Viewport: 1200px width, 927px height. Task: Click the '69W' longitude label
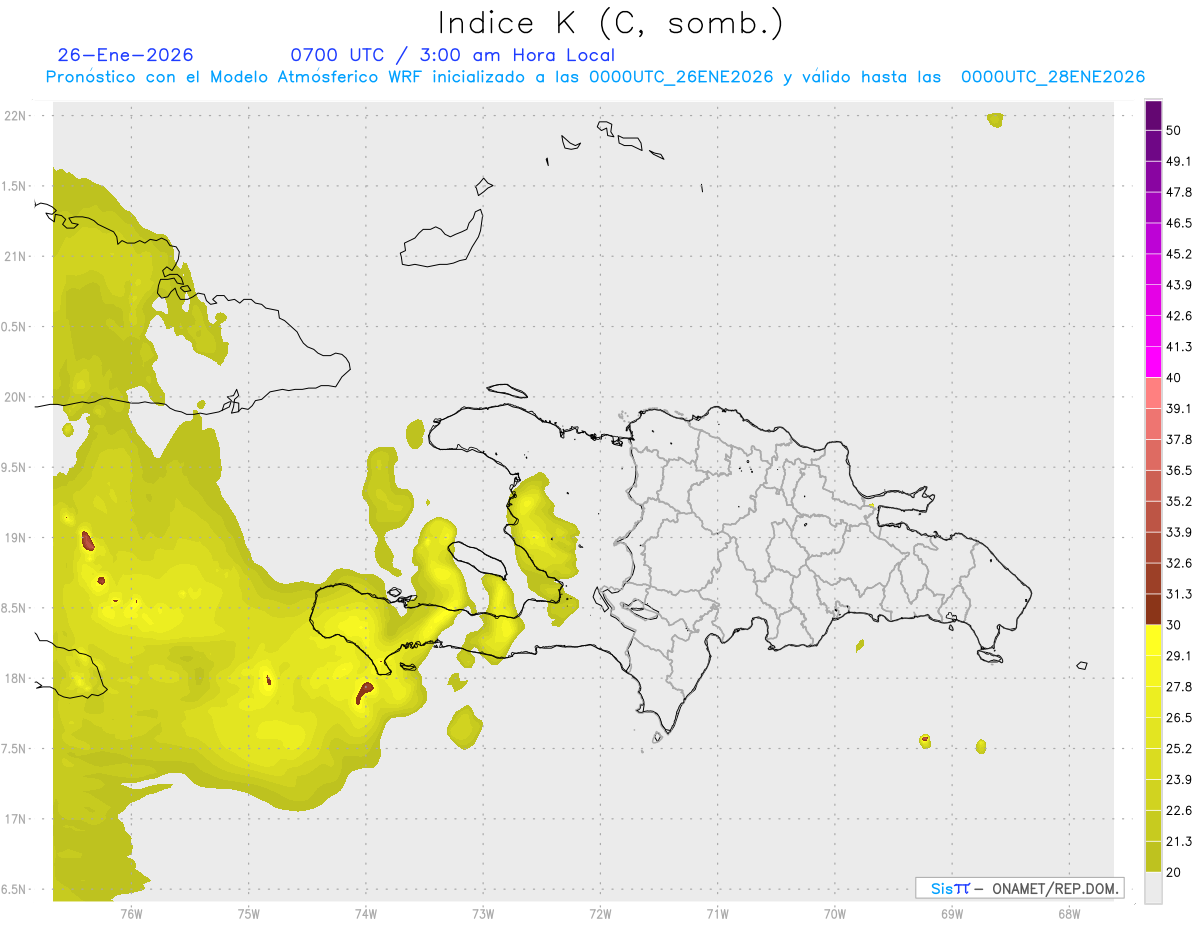(x=952, y=913)
